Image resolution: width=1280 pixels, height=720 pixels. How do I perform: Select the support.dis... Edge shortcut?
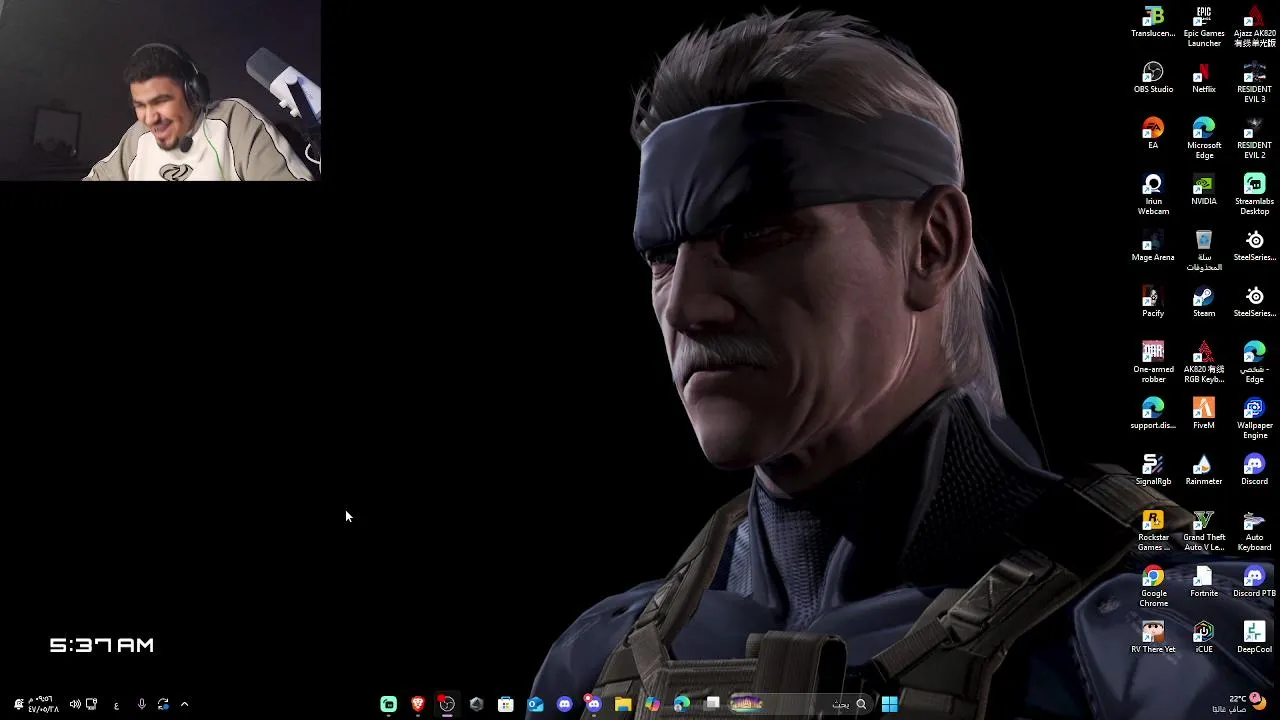[1153, 414]
